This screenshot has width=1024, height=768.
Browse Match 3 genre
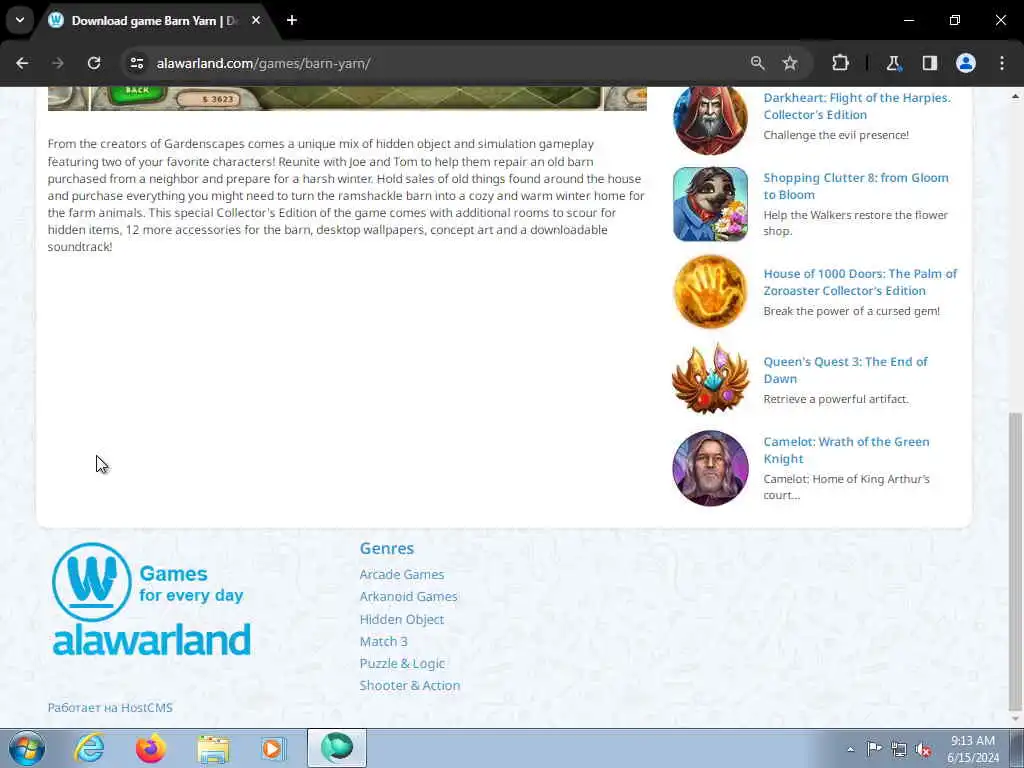pos(383,641)
